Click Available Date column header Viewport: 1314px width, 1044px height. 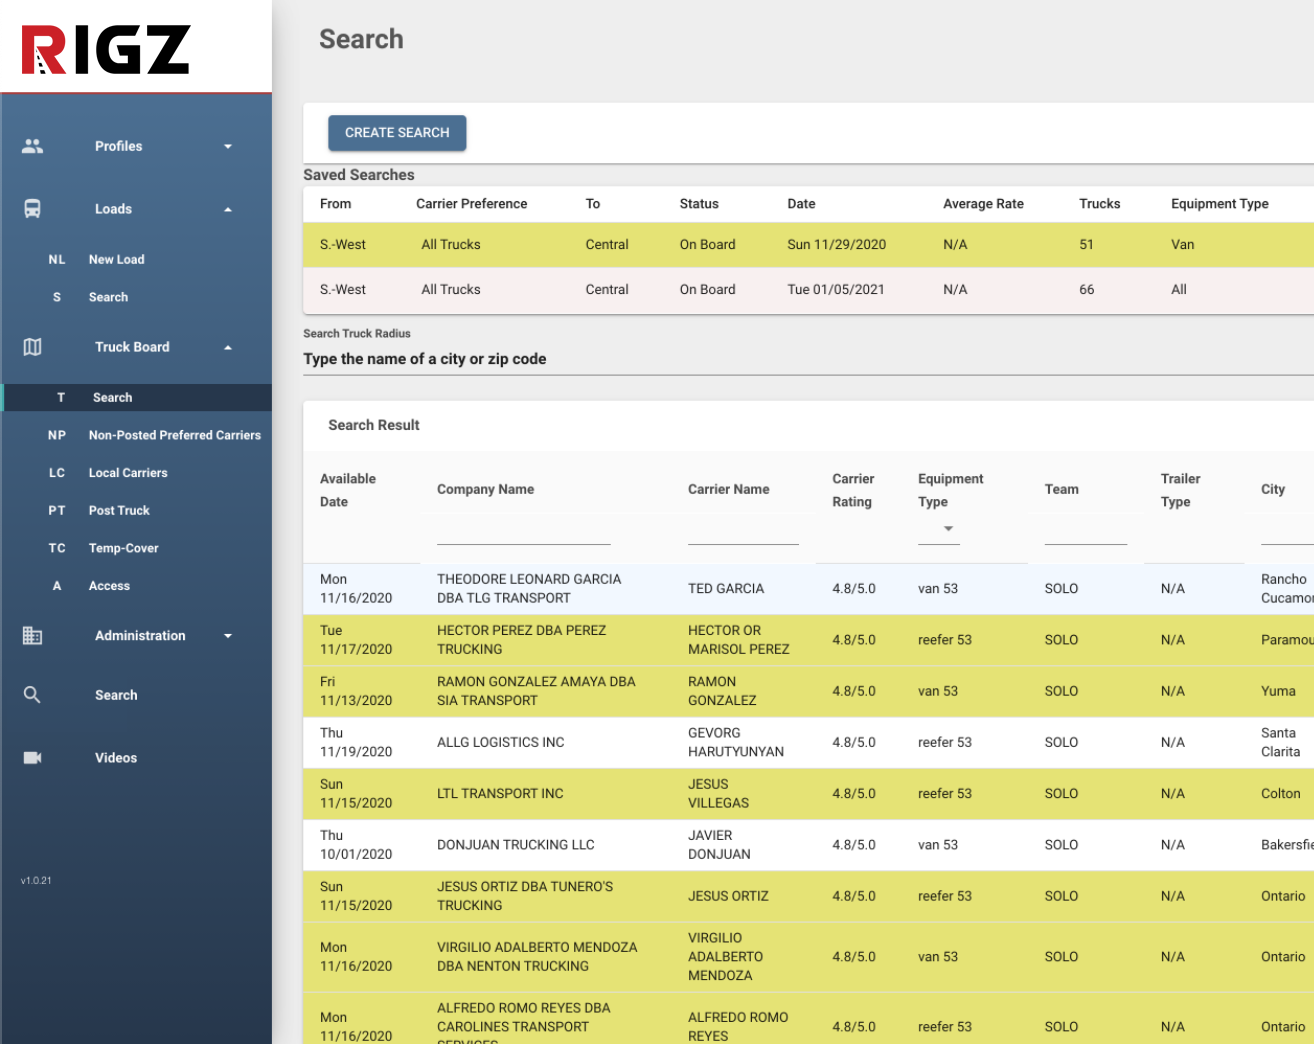(347, 490)
